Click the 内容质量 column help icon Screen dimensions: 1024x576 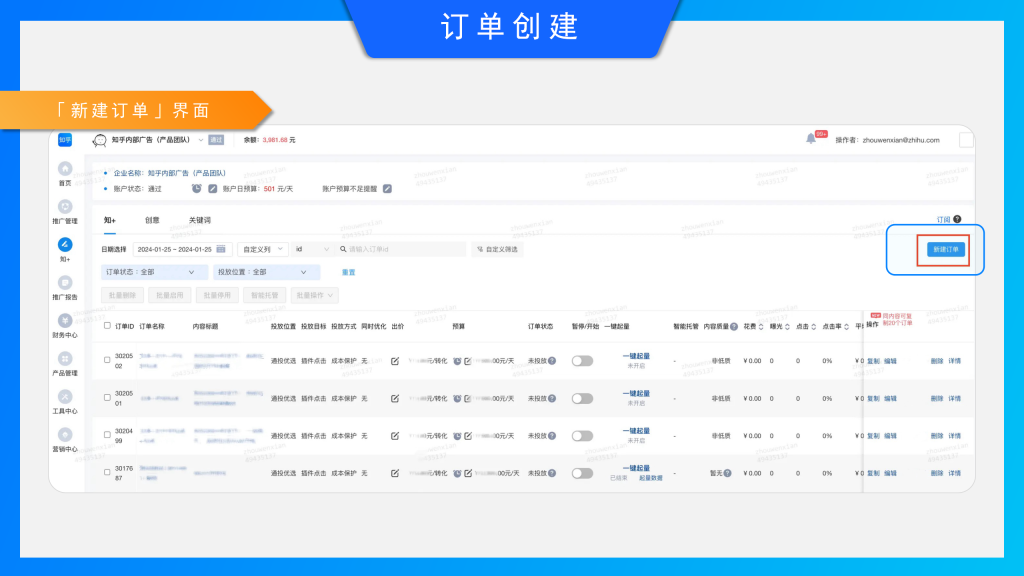[734, 327]
